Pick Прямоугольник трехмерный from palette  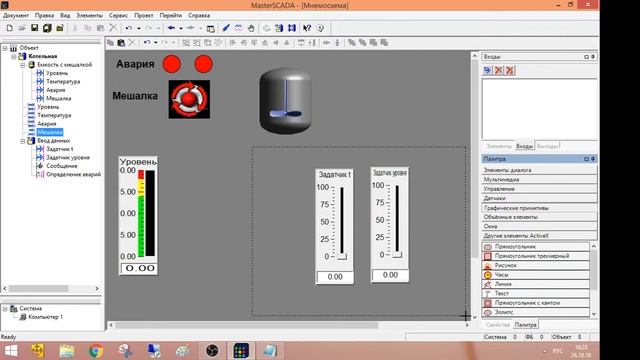(536, 256)
